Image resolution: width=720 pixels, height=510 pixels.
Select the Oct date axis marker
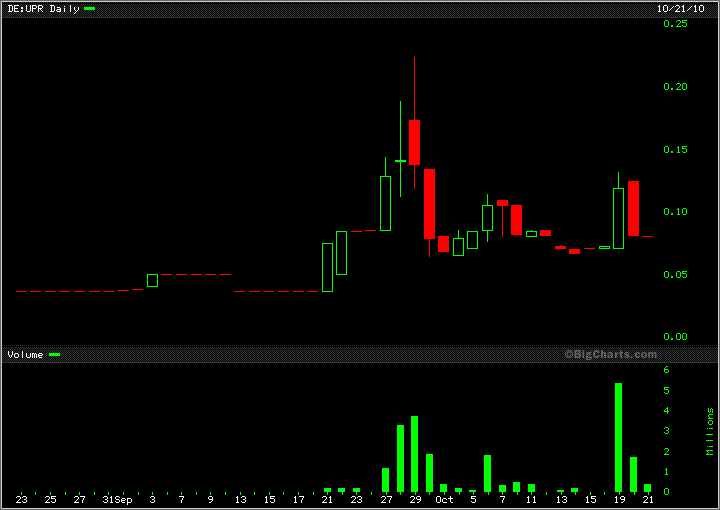[x=444, y=499]
